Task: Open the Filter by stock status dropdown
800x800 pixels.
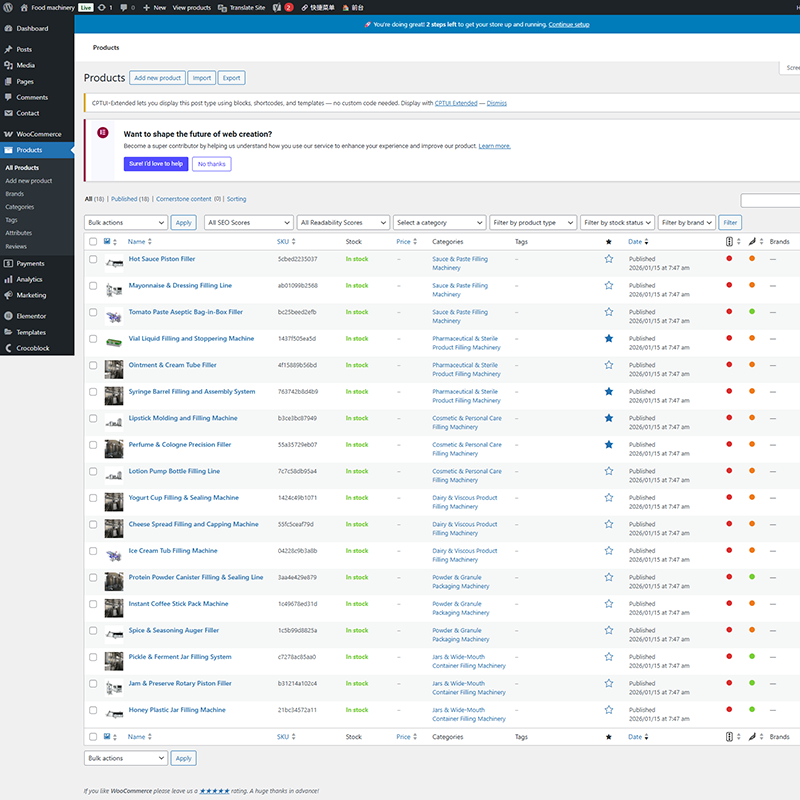Action: tap(618, 223)
